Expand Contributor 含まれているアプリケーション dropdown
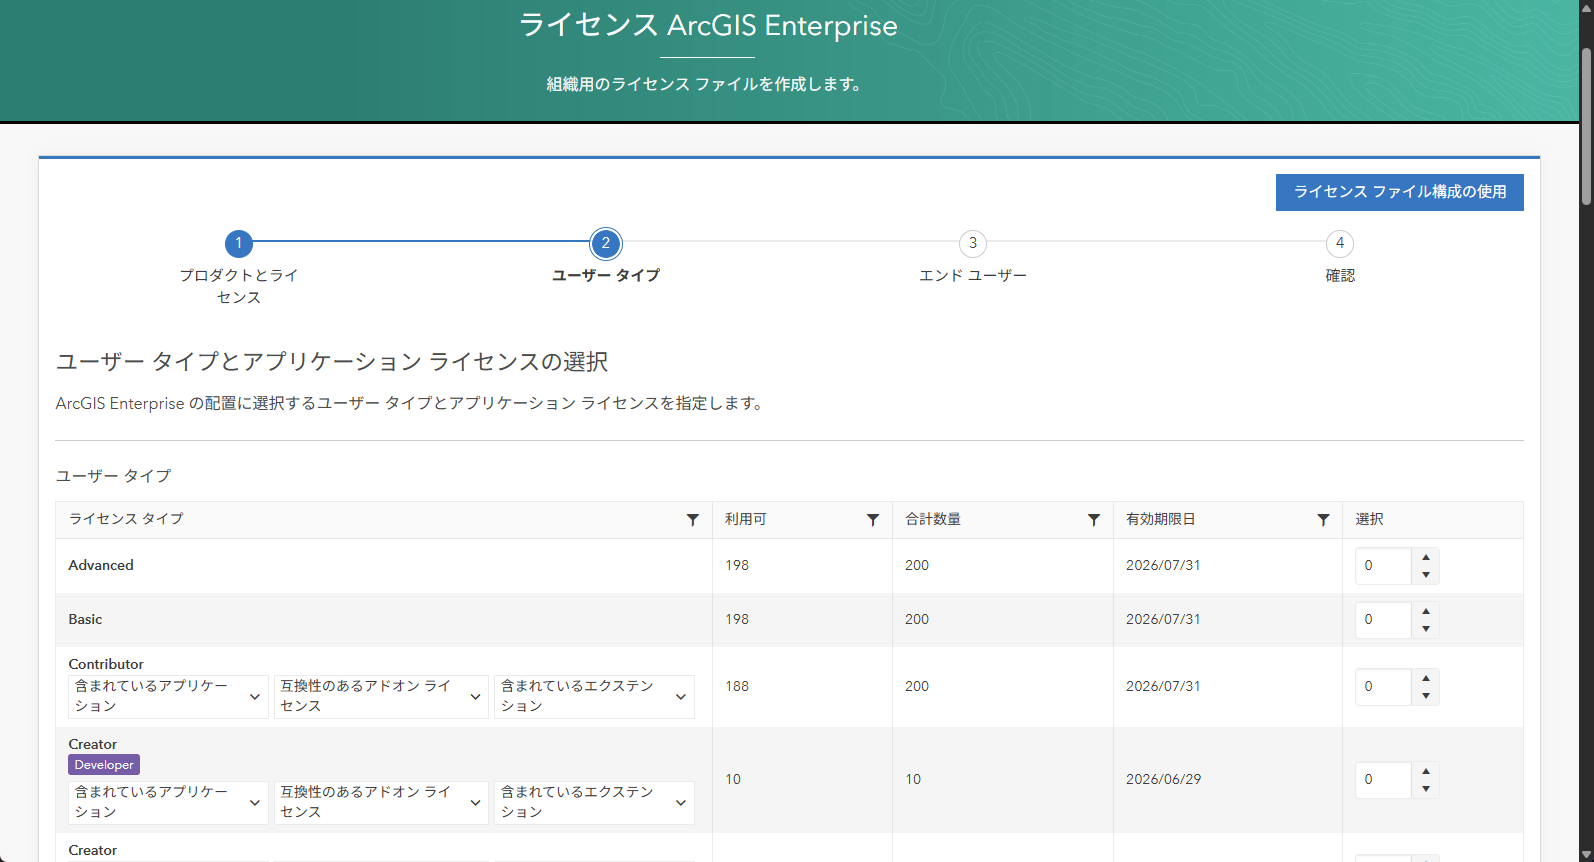 [167, 696]
